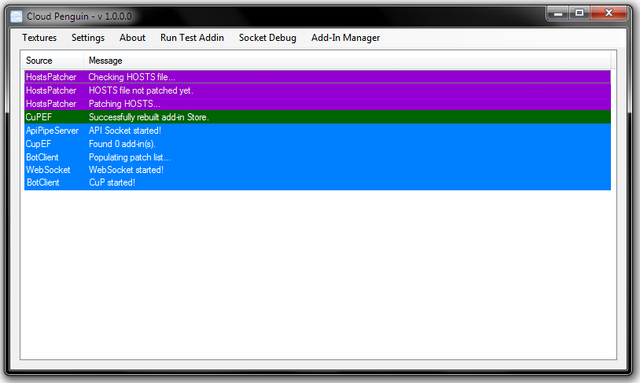This screenshot has width=640, height=383.
Task: Minimize the Cloud Penguin window
Action: 558,13
